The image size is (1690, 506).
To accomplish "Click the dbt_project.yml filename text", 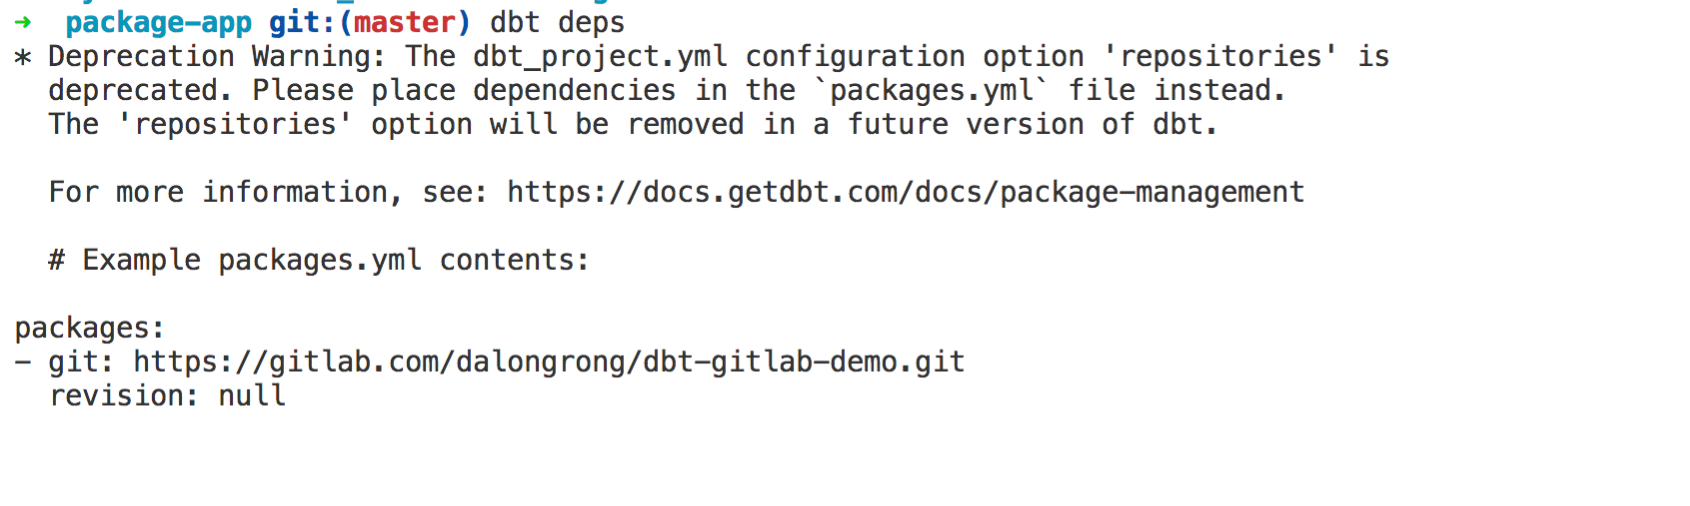I will point(600,56).
